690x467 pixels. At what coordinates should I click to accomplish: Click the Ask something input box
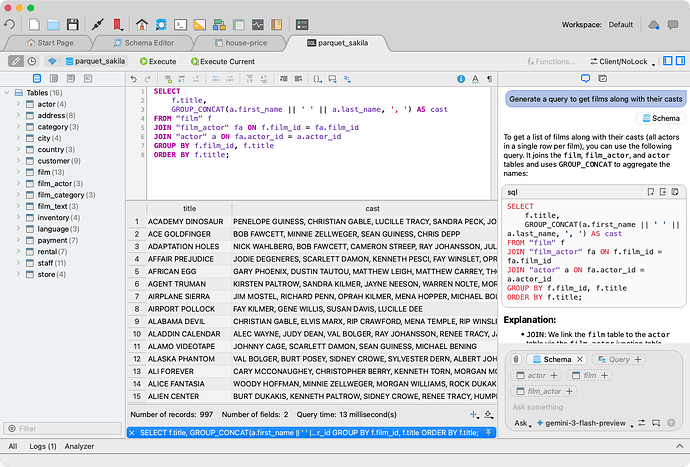[592, 407]
